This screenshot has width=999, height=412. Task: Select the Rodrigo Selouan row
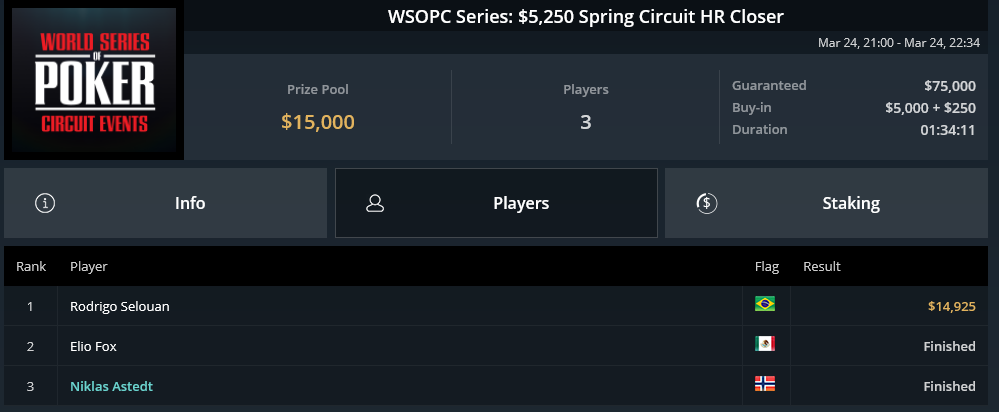tap(496, 306)
